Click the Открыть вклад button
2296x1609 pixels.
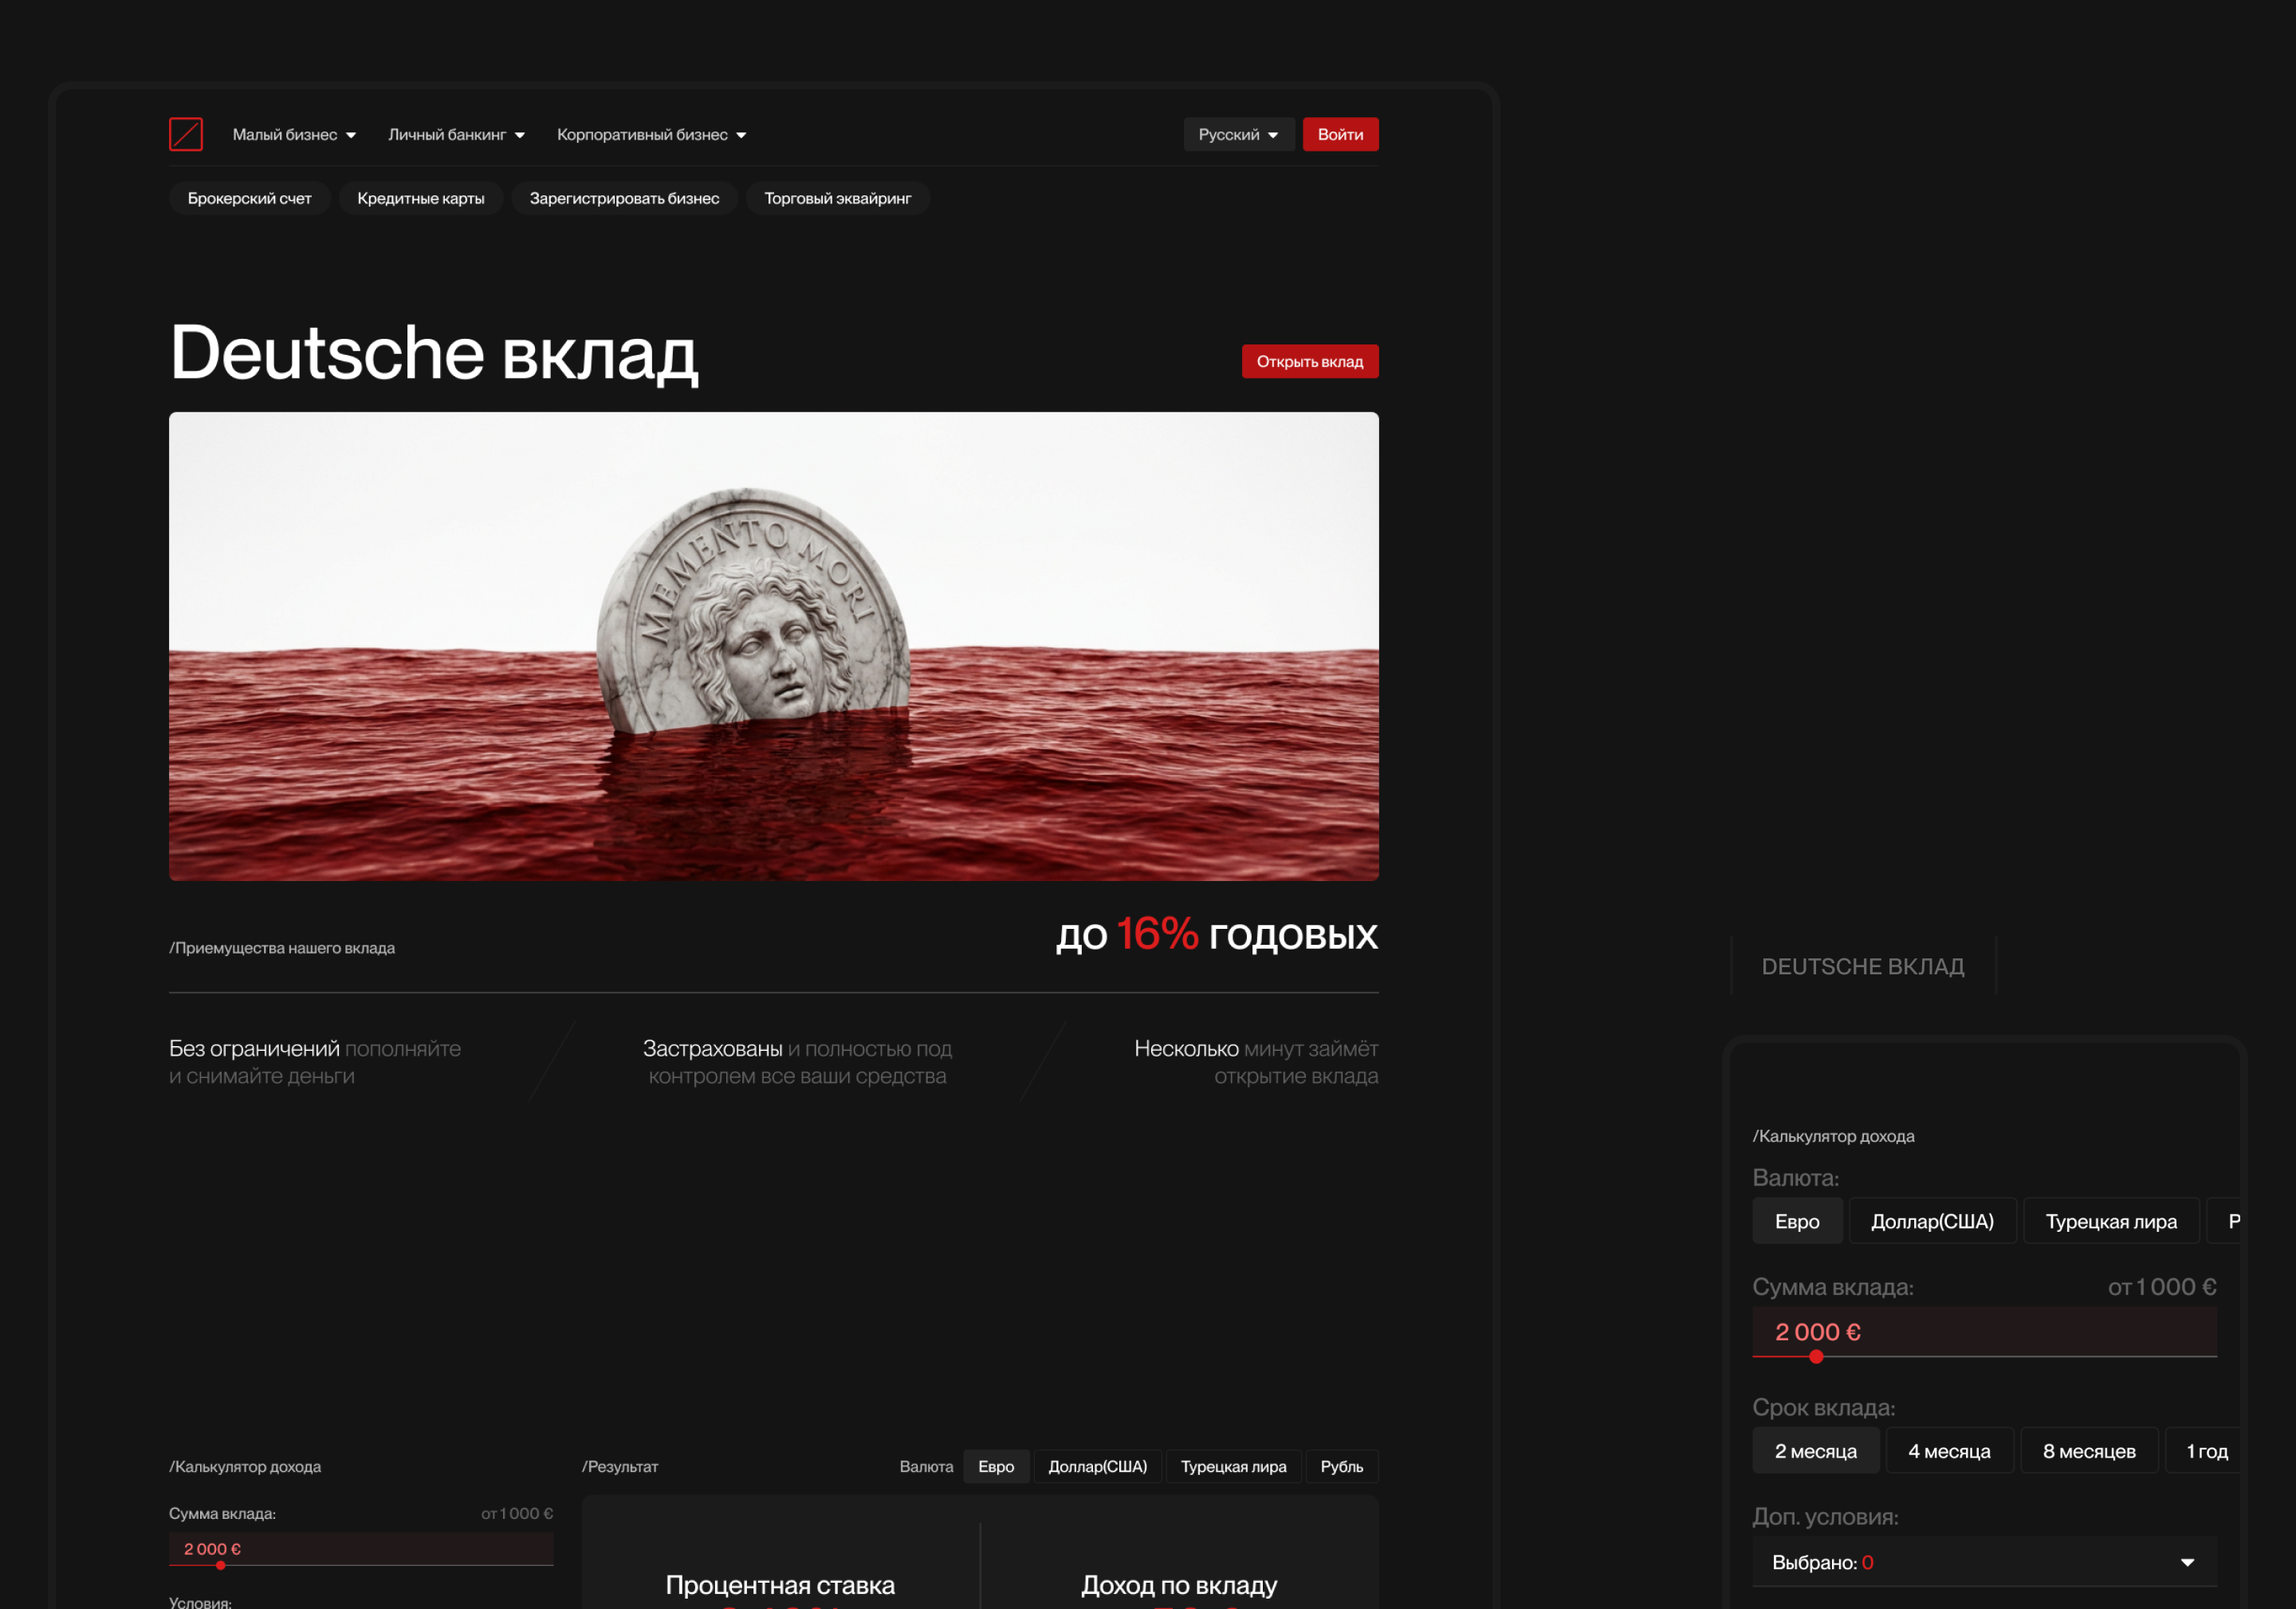pyautogui.click(x=1310, y=361)
